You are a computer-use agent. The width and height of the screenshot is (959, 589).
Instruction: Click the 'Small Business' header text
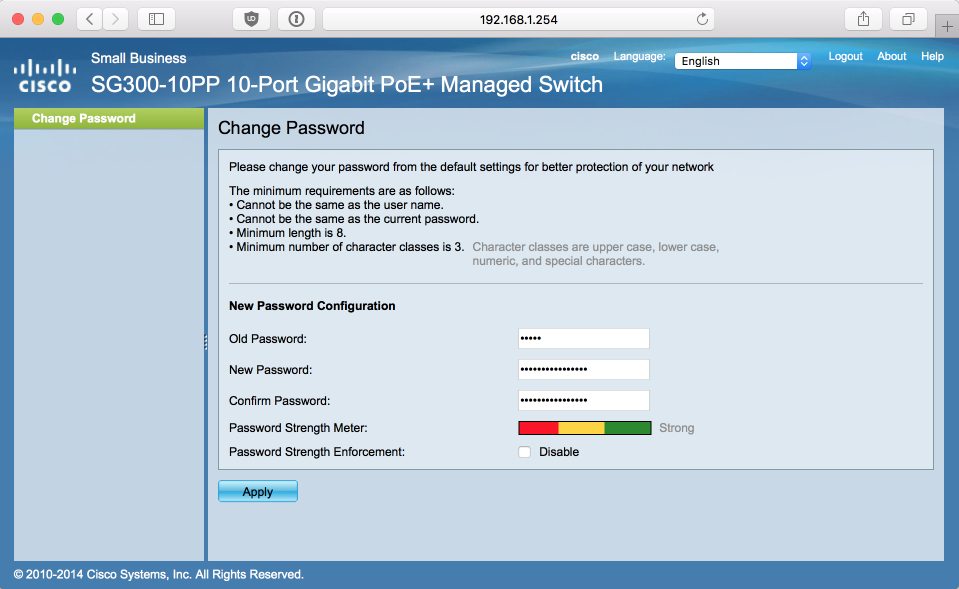pyautogui.click(x=139, y=58)
